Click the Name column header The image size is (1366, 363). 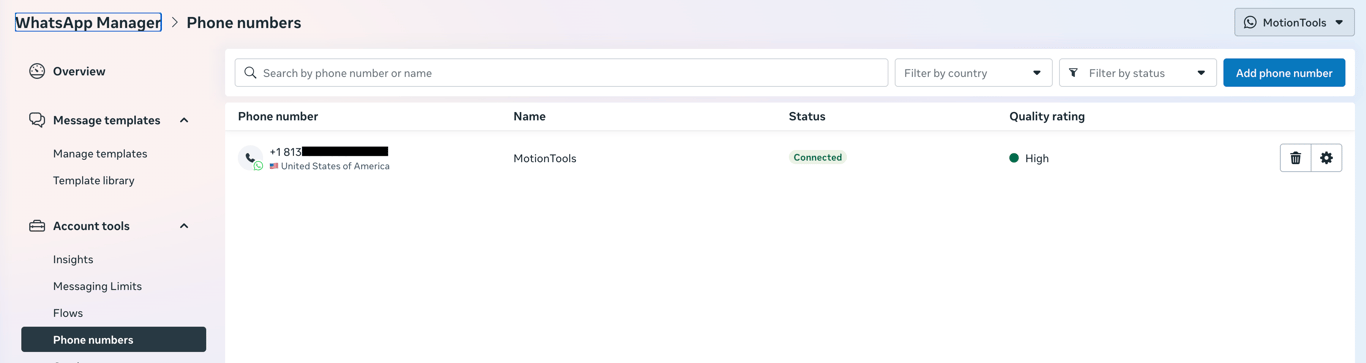click(x=529, y=116)
